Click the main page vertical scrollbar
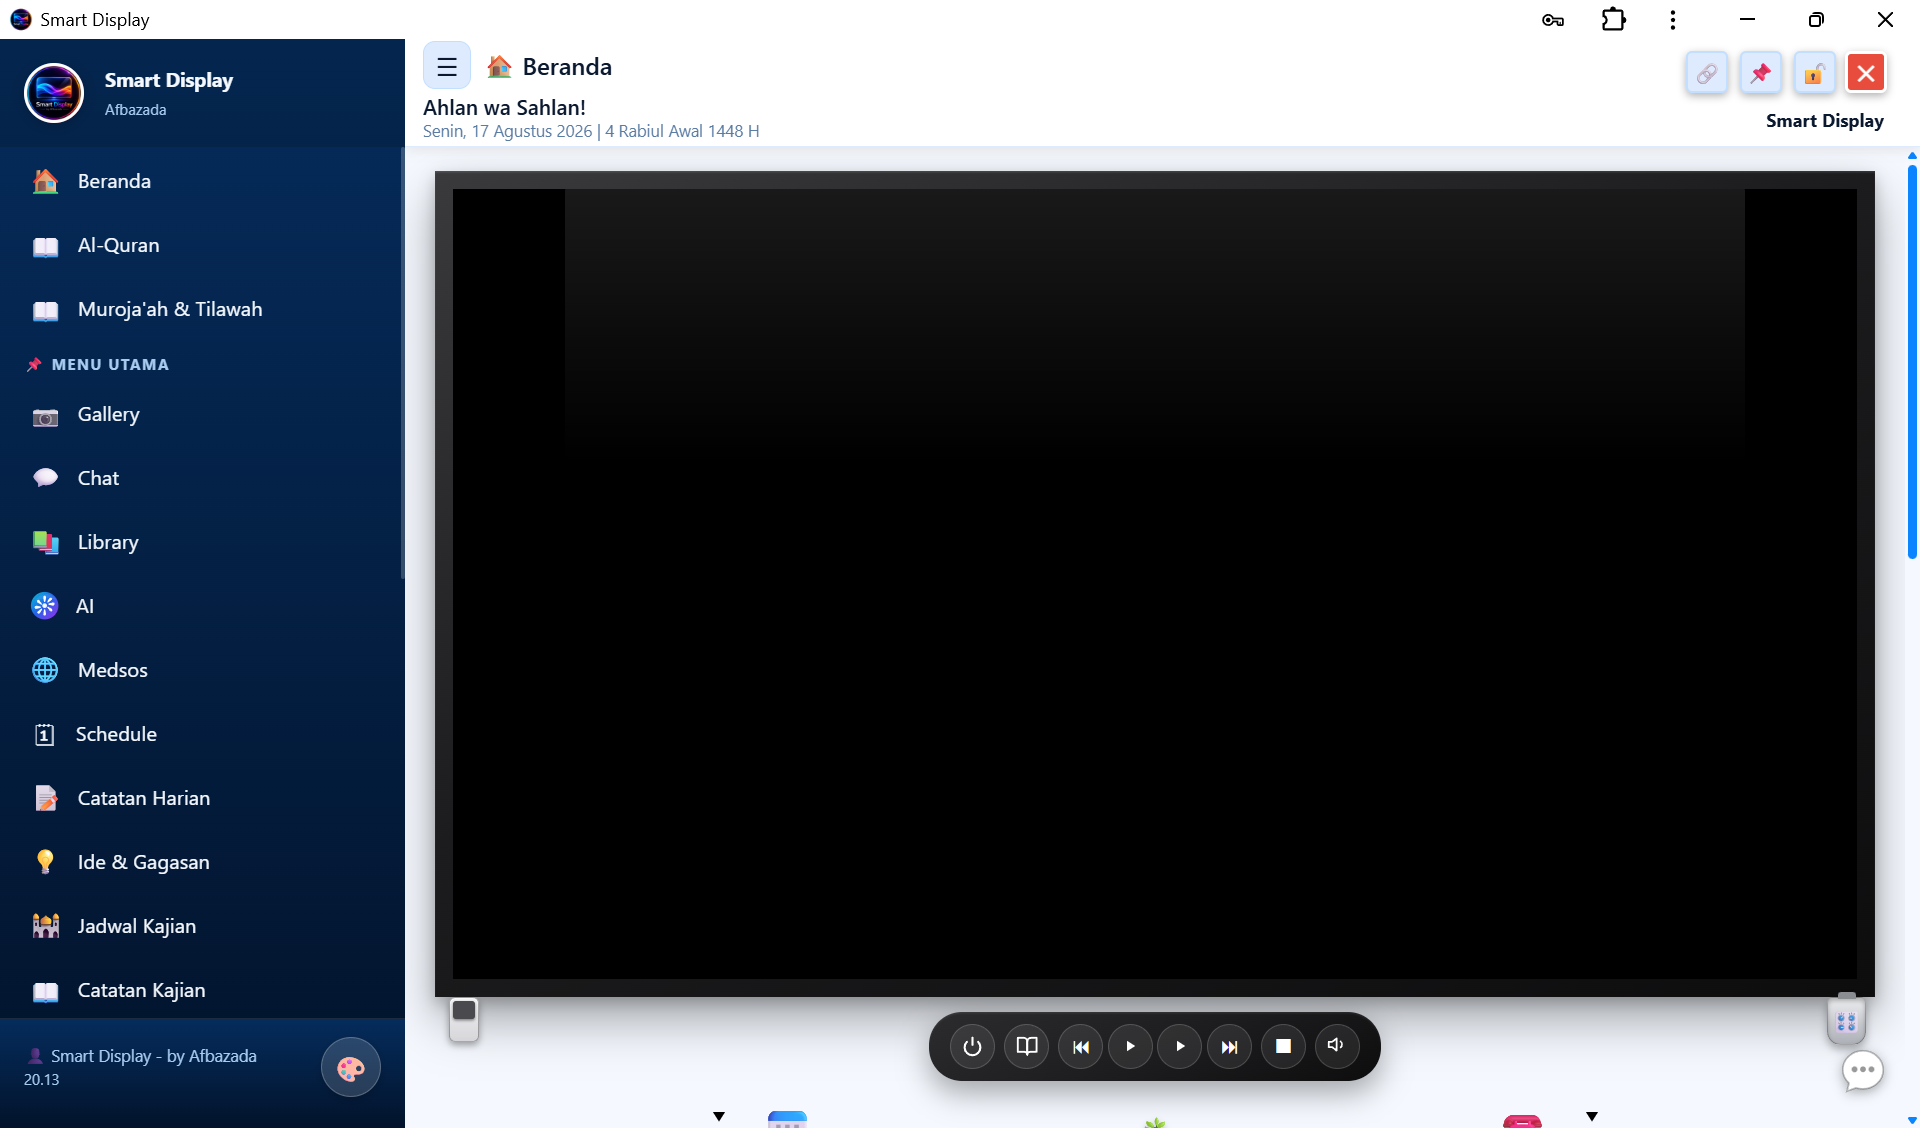The width and height of the screenshot is (1920, 1128). [x=1912, y=360]
